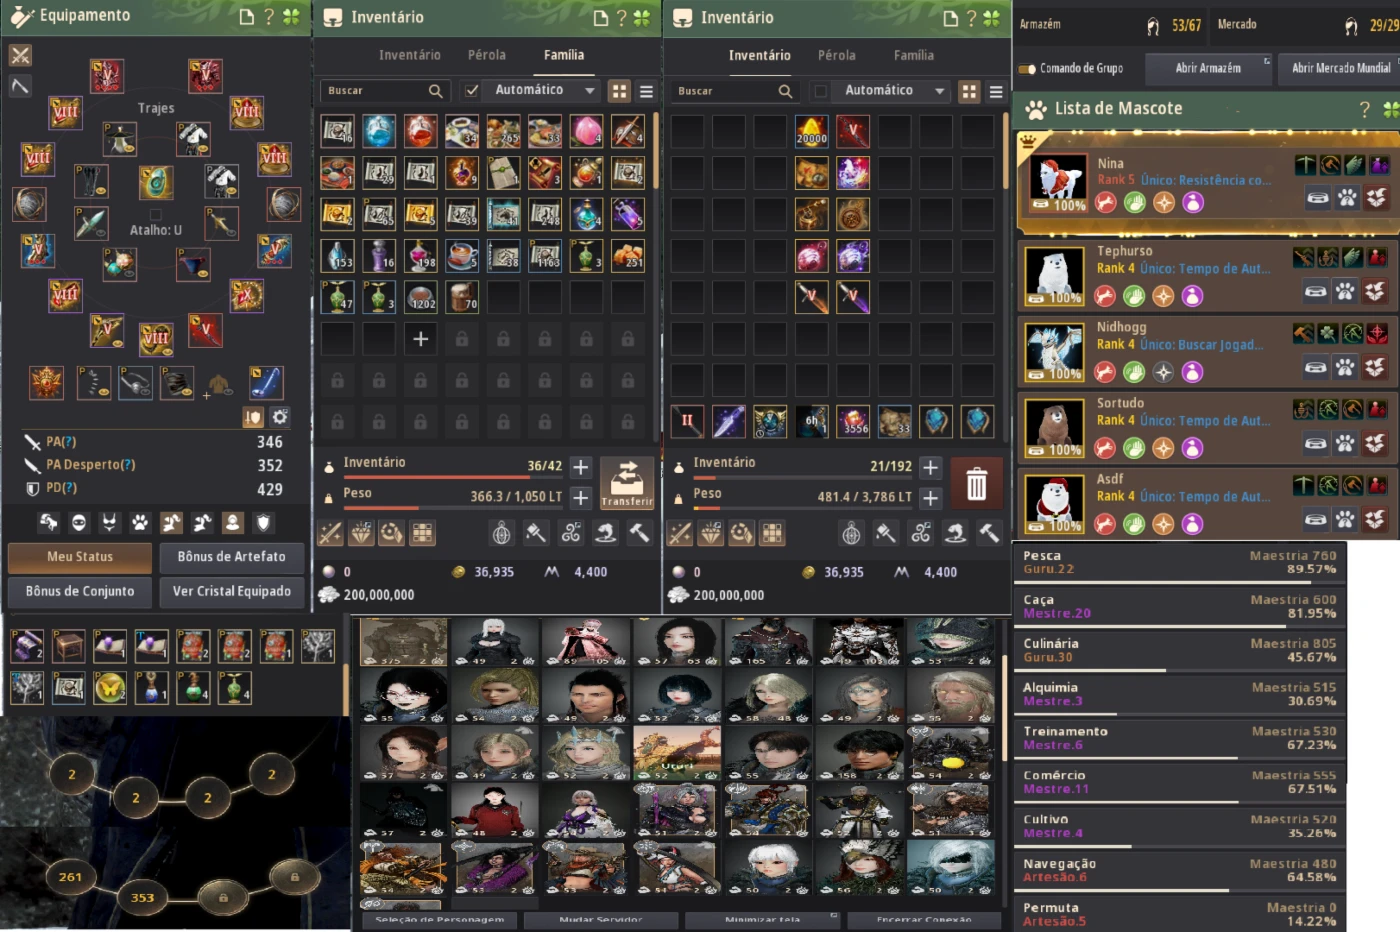
Task: Toggle Nina's red running-dog speed button
Action: [1105, 203]
